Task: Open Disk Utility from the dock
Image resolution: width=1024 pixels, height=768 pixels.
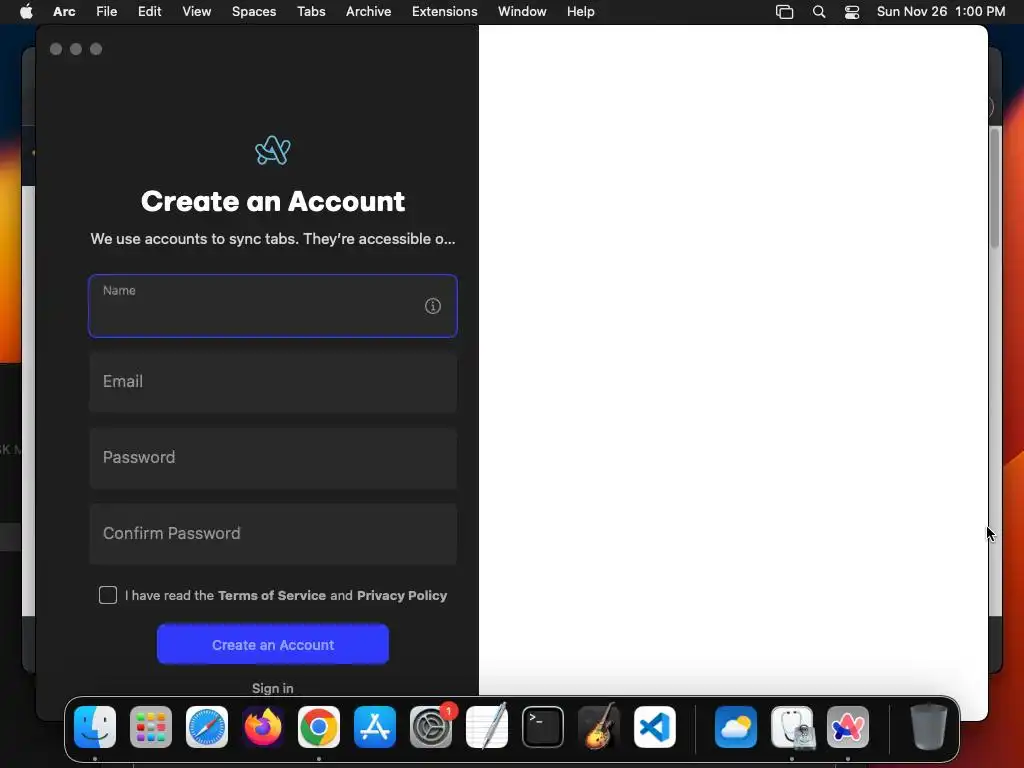Action: click(x=792, y=726)
